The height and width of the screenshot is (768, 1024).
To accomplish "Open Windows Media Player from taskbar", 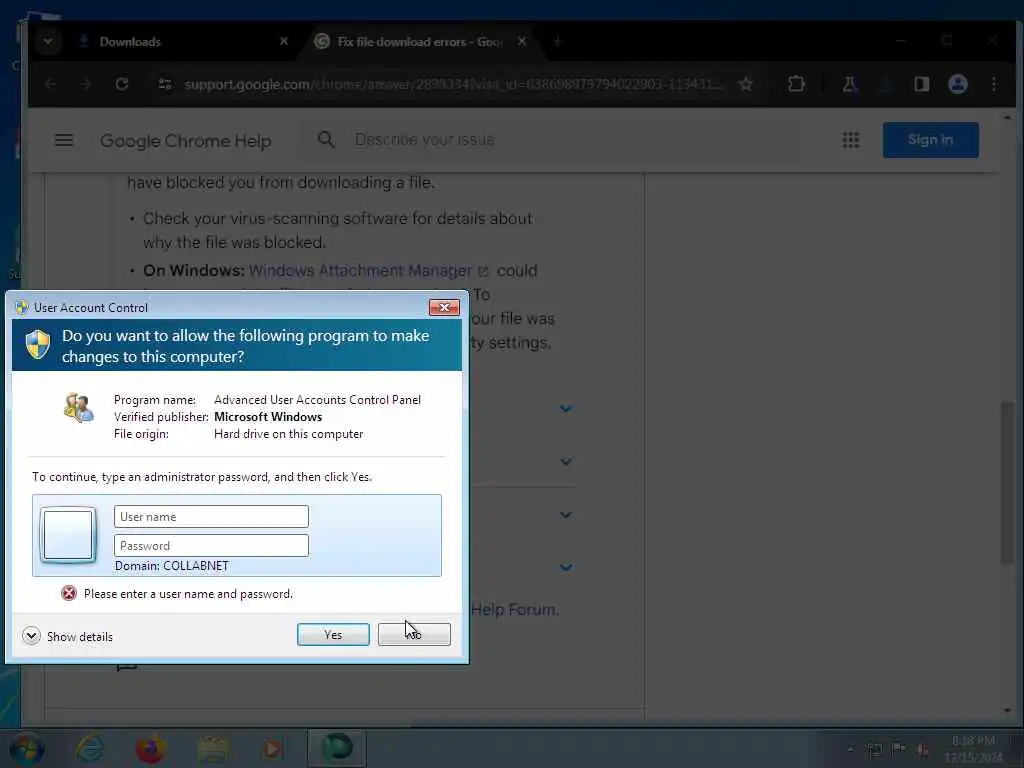I will [273, 748].
